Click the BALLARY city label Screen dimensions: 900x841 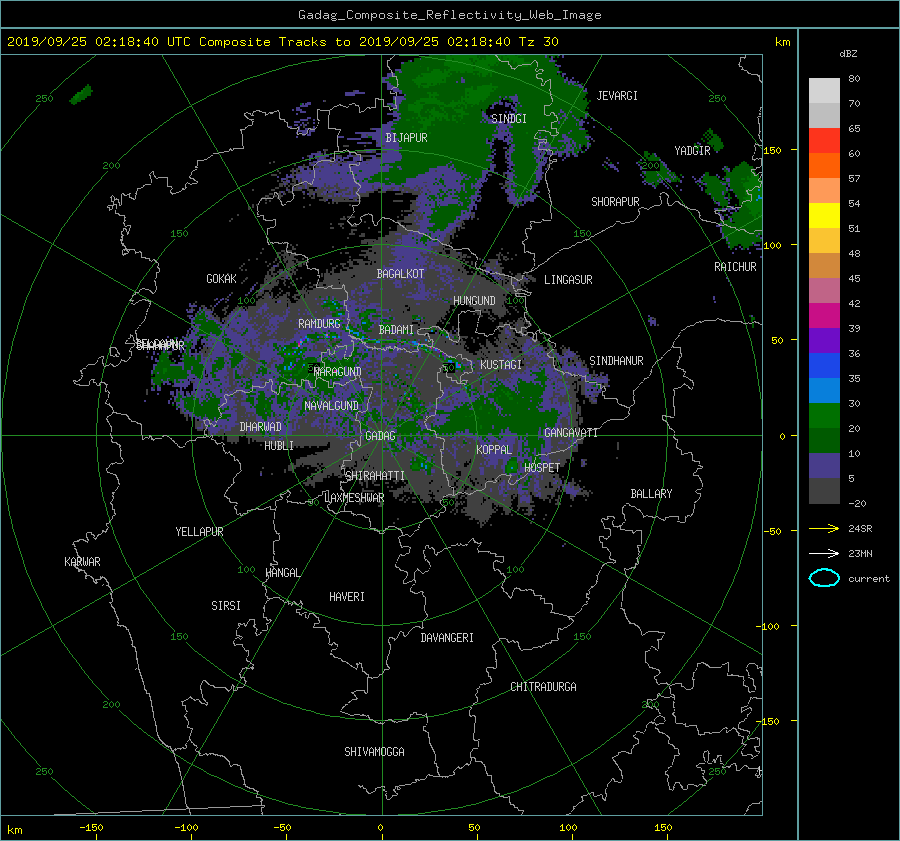click(651, 494)
